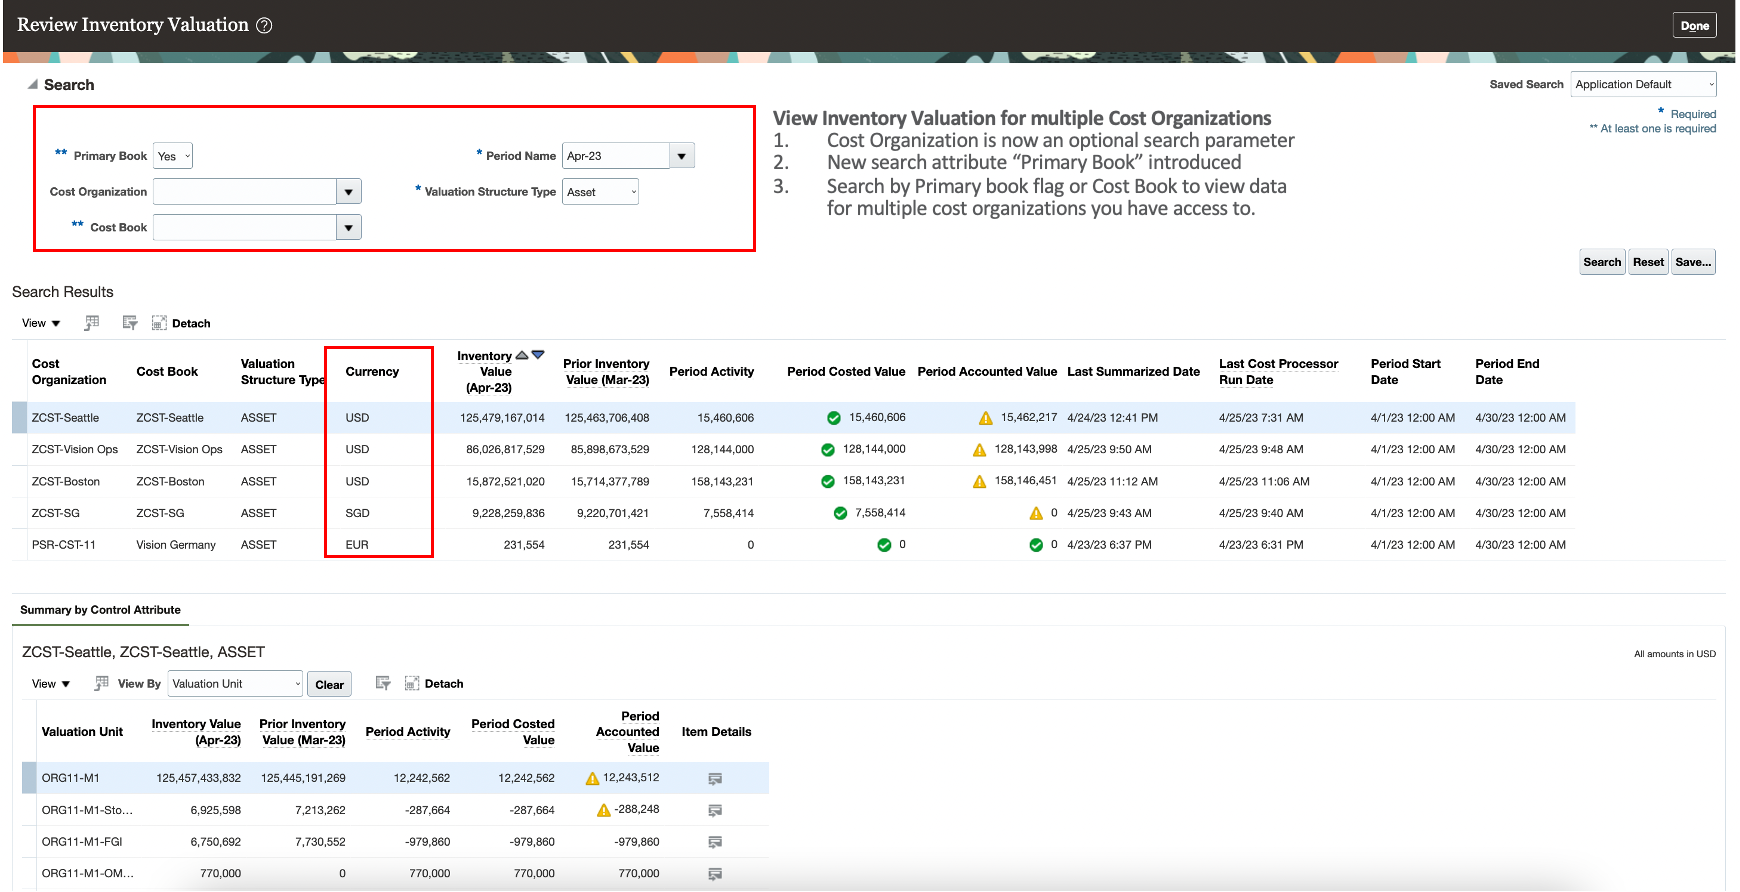Open item details for ORG11-M1
Viewport: 1740px width, 892px height.
tap(715, 778)
